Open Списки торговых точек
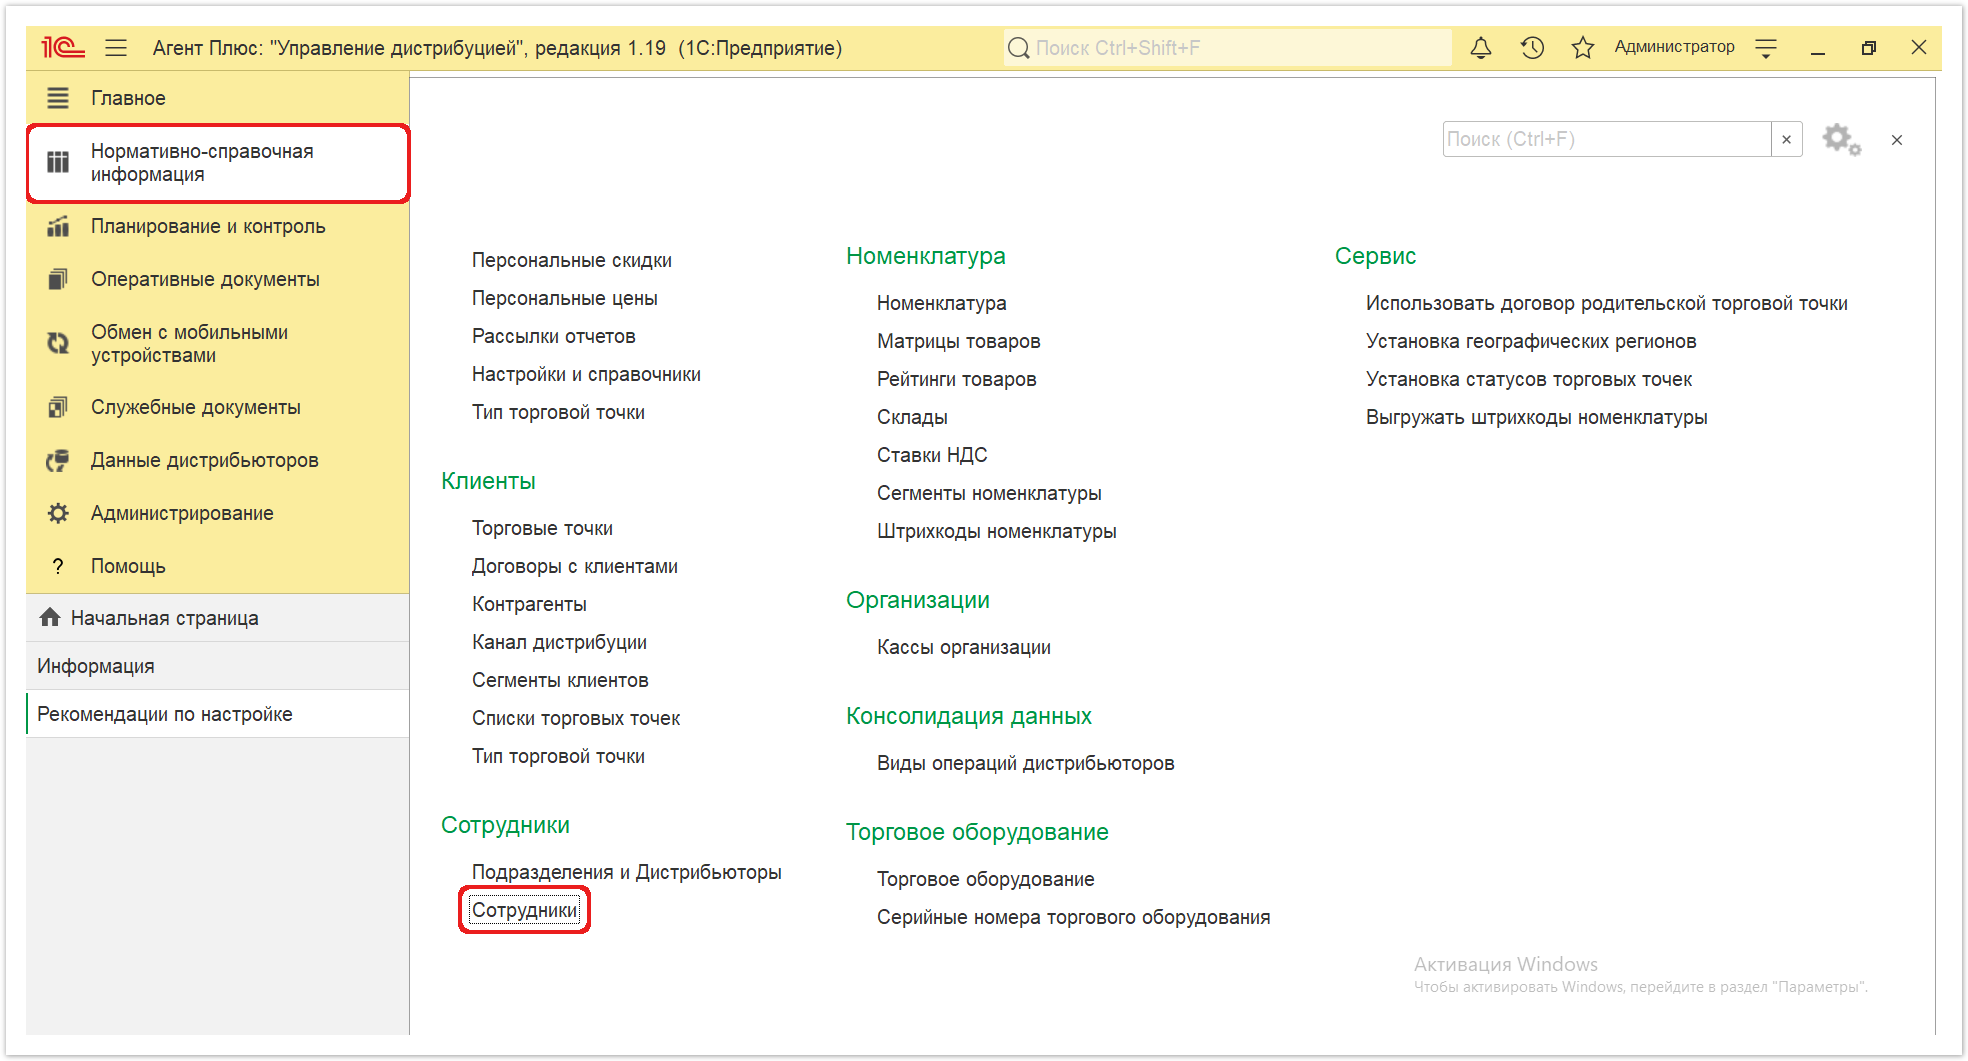This screenshot has height=1061, width=1968. coord(576,718)
